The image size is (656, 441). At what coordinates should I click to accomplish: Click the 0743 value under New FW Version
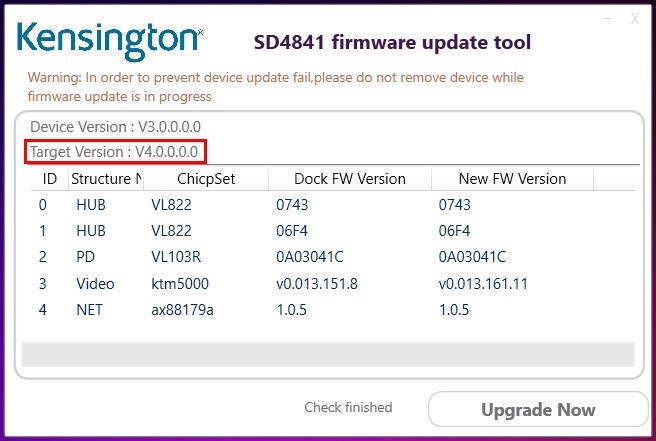(454, 205)
